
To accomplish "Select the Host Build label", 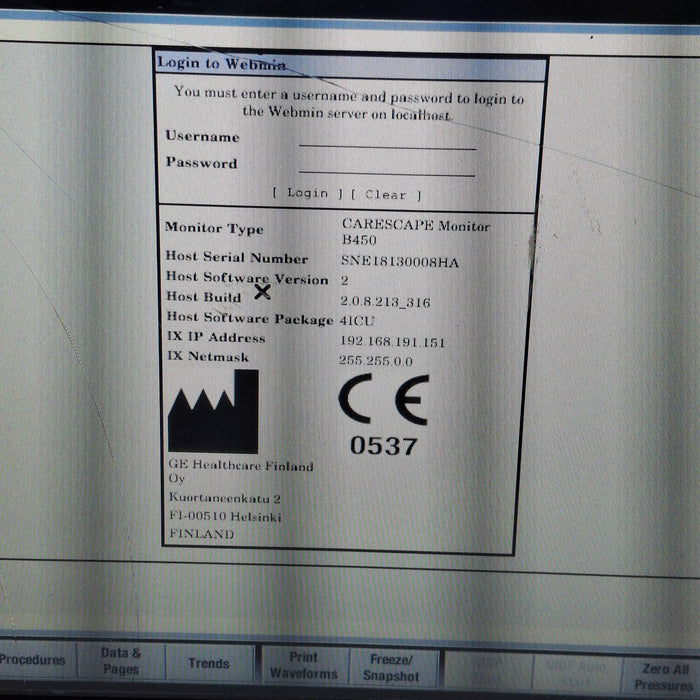I will [204, 297].
